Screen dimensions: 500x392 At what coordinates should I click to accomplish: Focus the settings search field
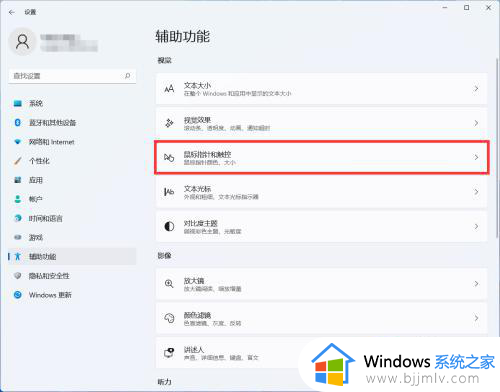72,76
